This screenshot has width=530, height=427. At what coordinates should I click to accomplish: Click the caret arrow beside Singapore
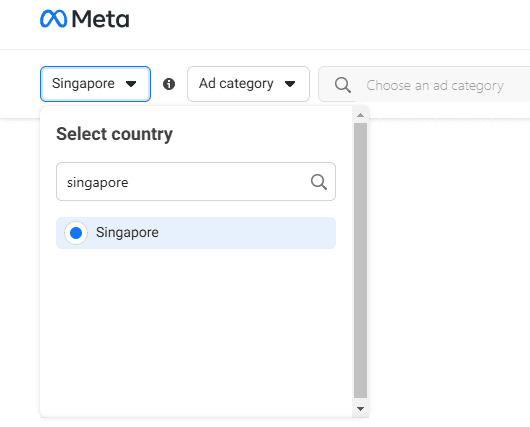[131, 84]
